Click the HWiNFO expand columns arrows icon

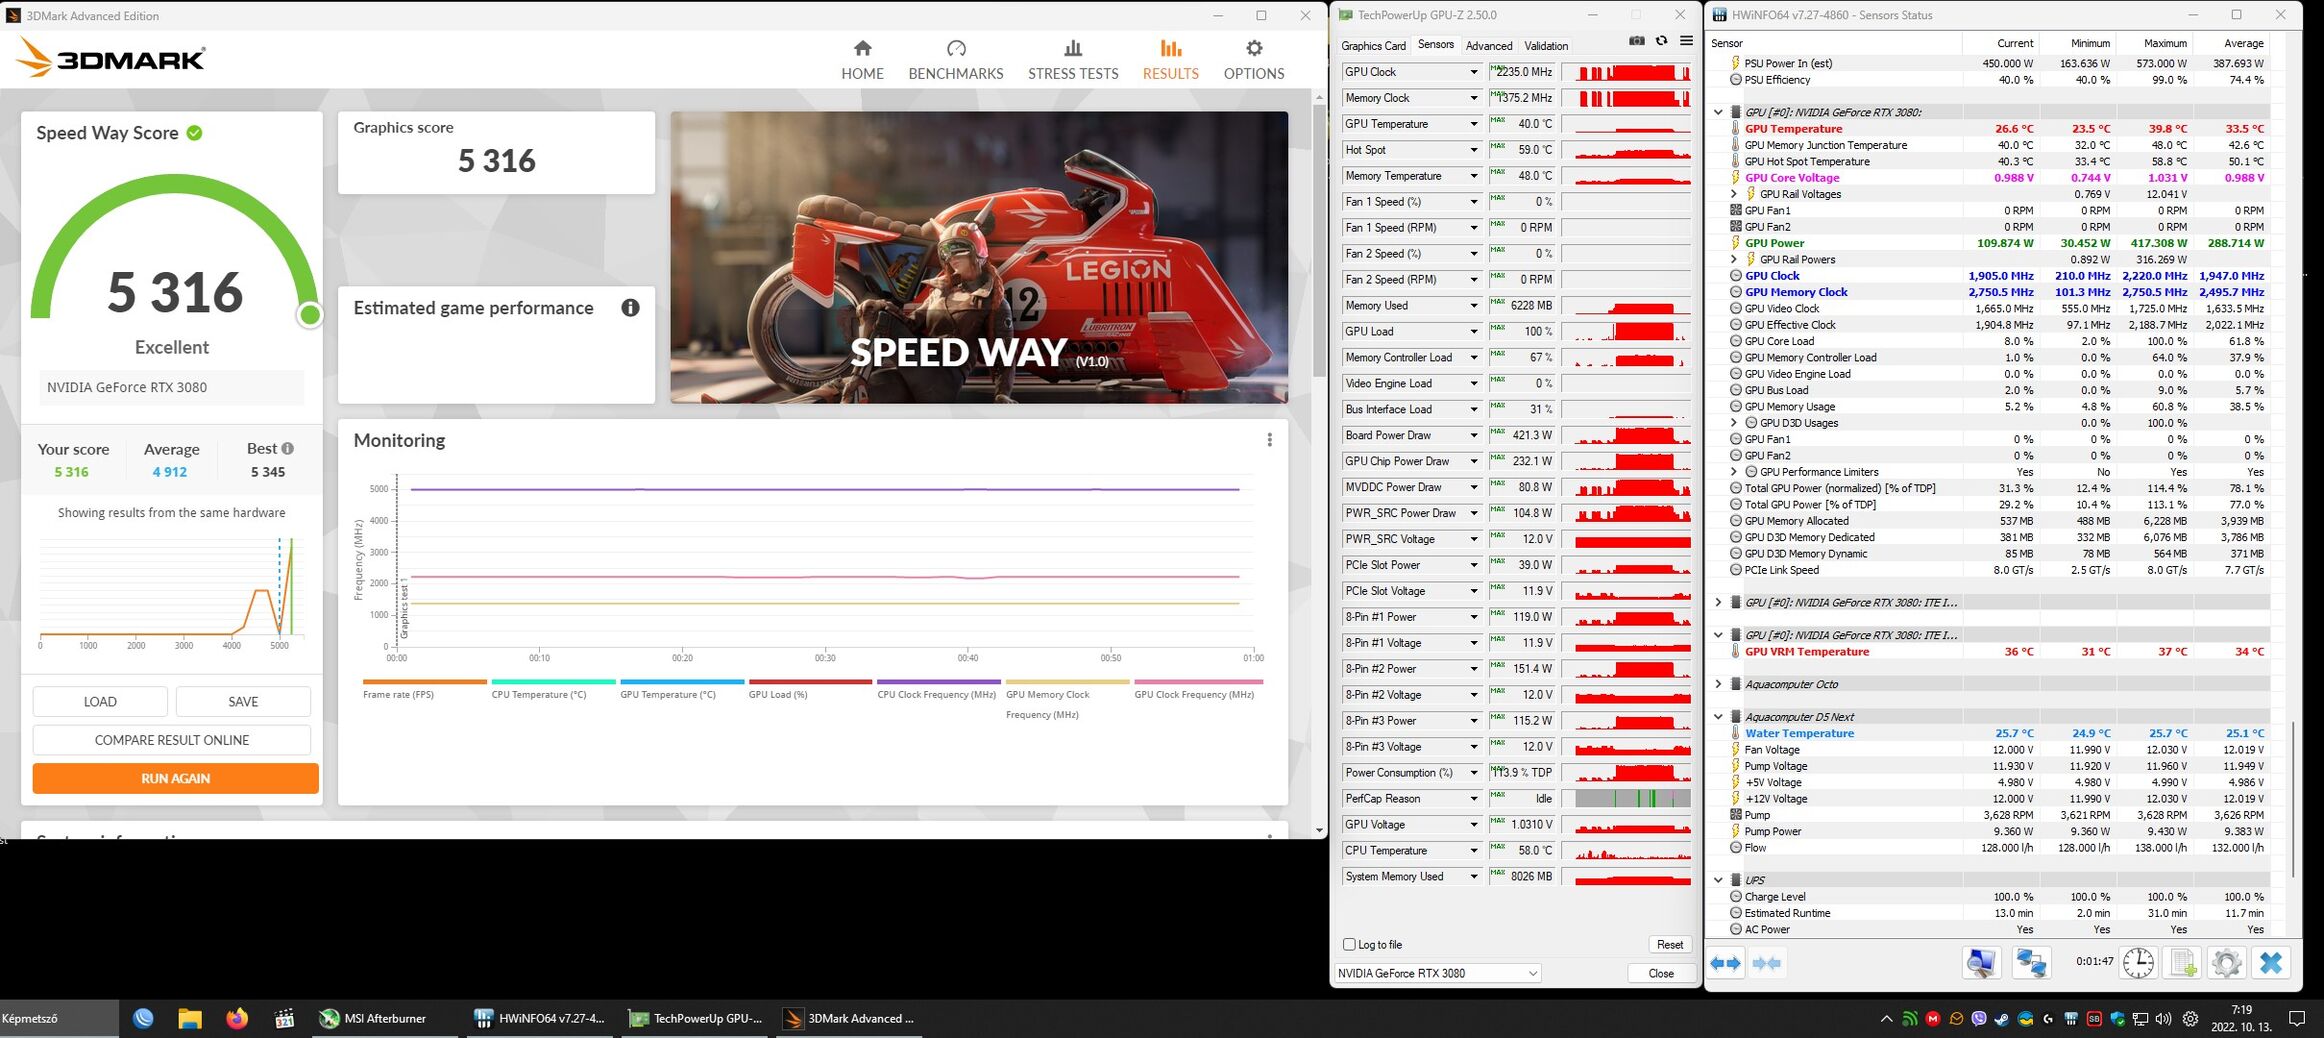(x=1726, y=963)
